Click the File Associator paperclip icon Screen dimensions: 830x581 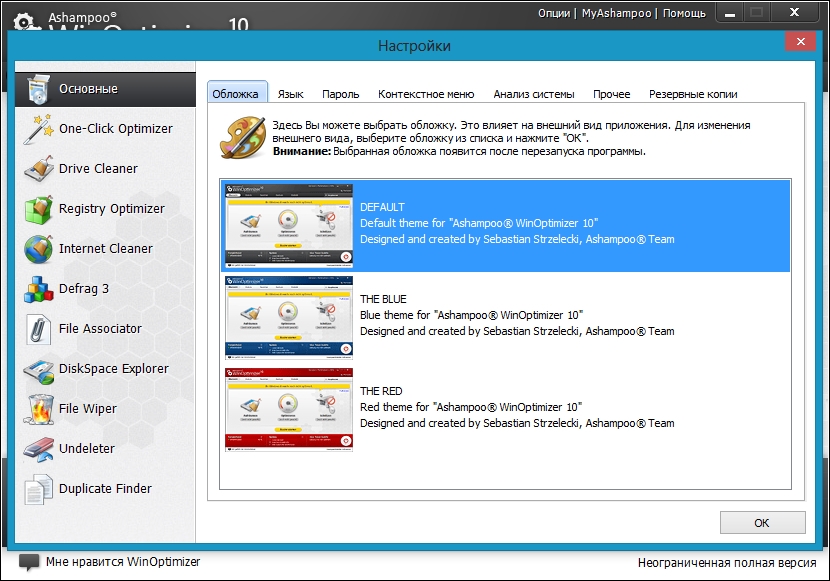coord(38,329)
